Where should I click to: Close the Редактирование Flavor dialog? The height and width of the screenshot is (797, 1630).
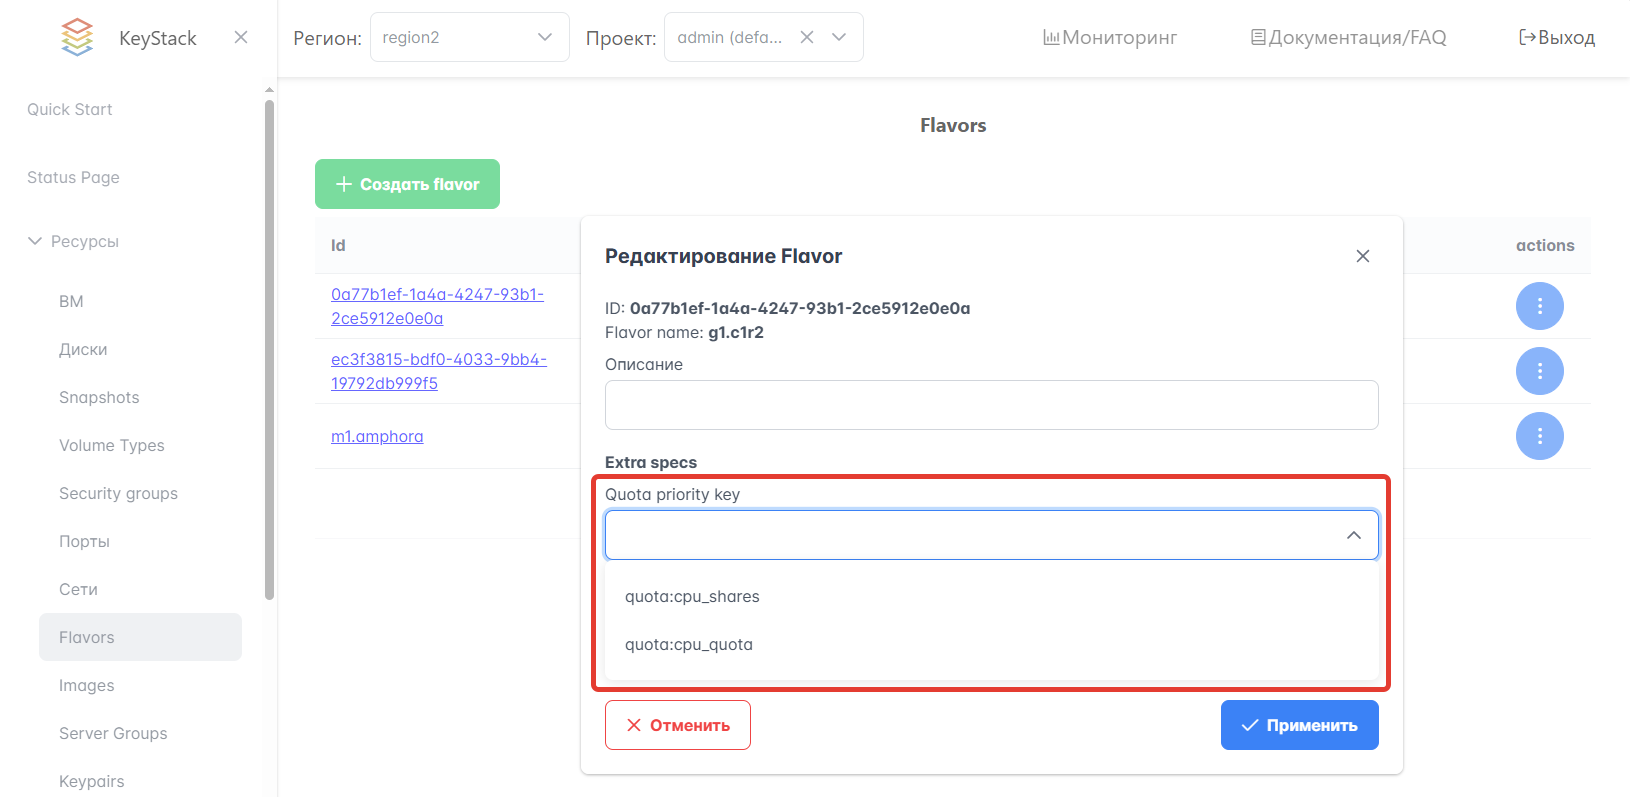tap(1362, 257)
